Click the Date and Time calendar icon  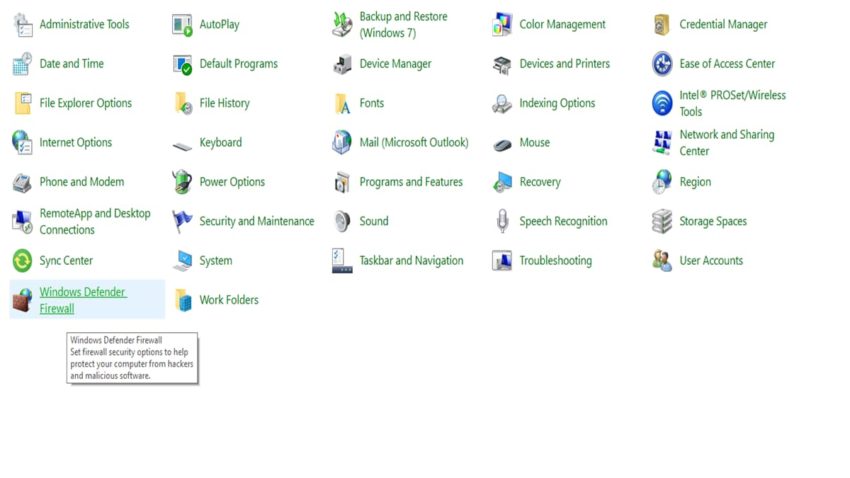click(22, 64)
